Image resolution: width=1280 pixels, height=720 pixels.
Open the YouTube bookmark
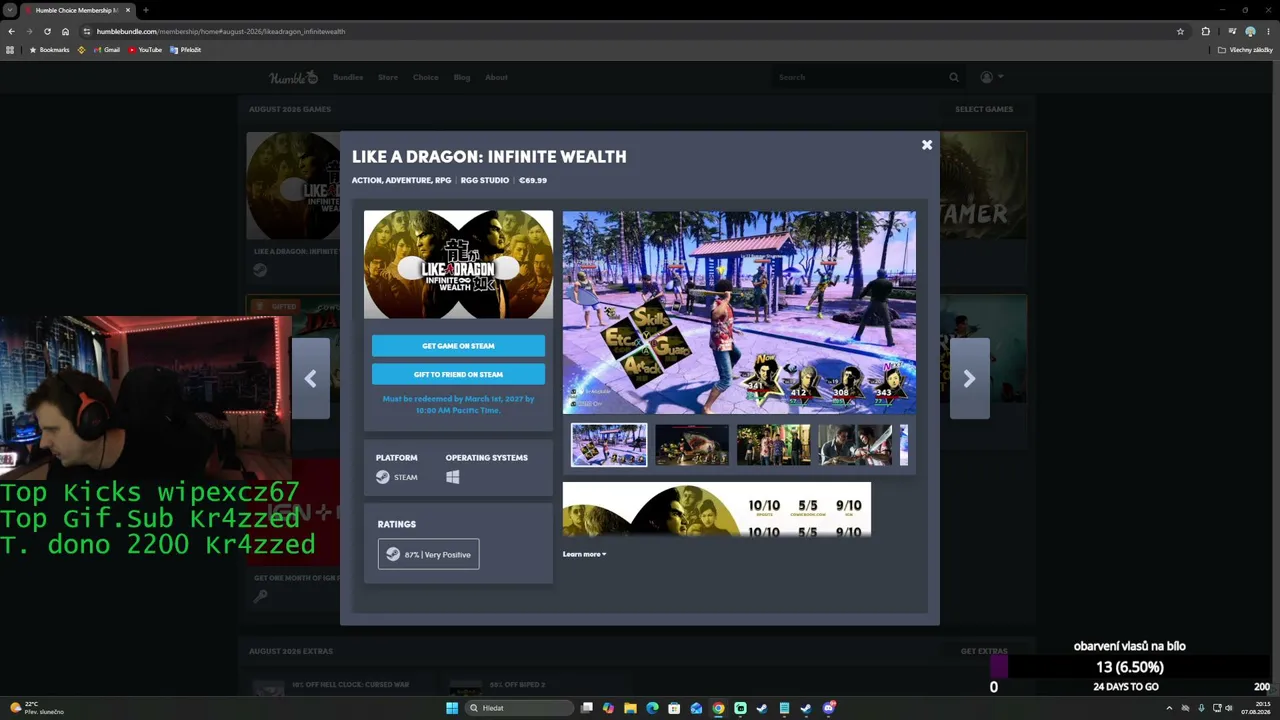(x=145, y=50)
